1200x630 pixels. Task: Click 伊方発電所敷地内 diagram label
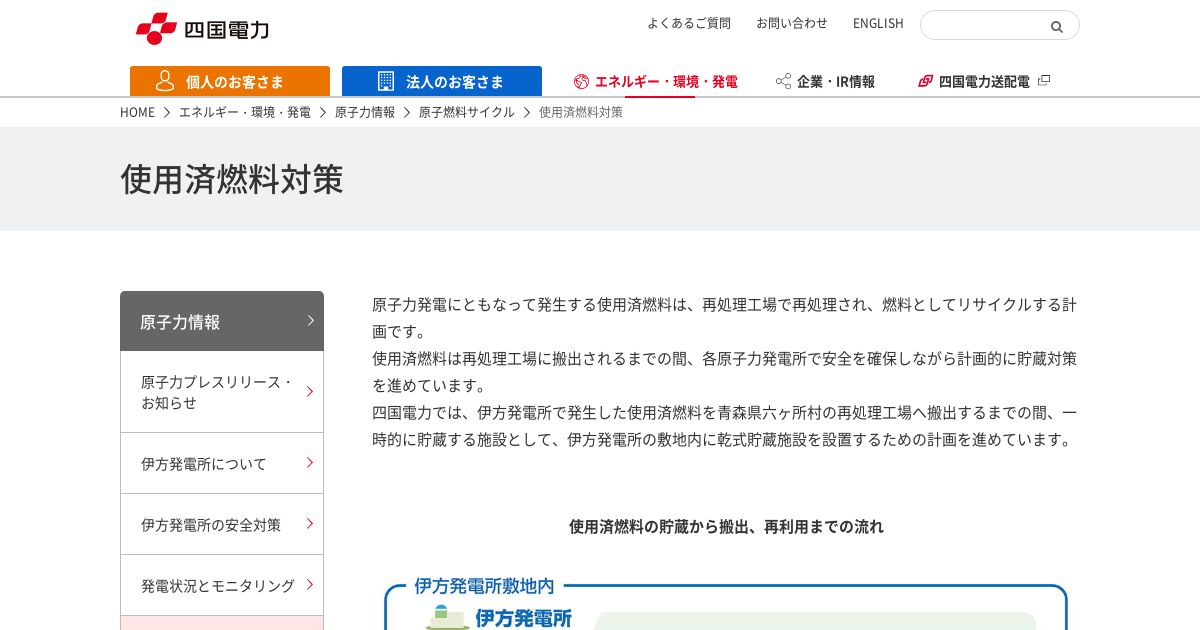tap(484, 586)
